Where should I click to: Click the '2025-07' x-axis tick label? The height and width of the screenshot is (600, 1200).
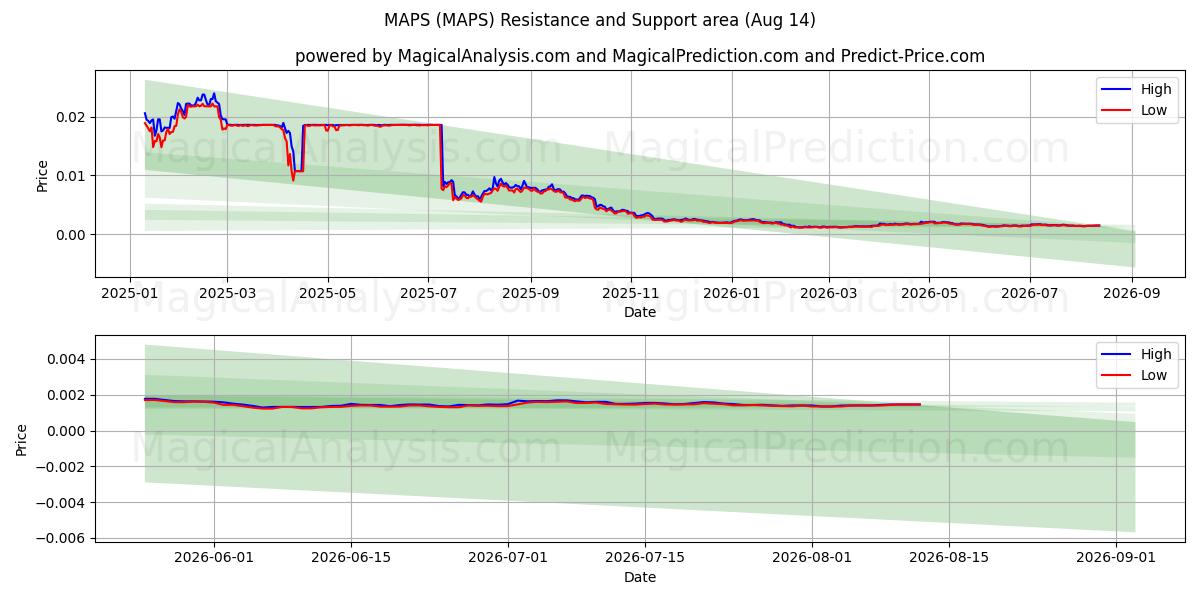pos(428,294)
